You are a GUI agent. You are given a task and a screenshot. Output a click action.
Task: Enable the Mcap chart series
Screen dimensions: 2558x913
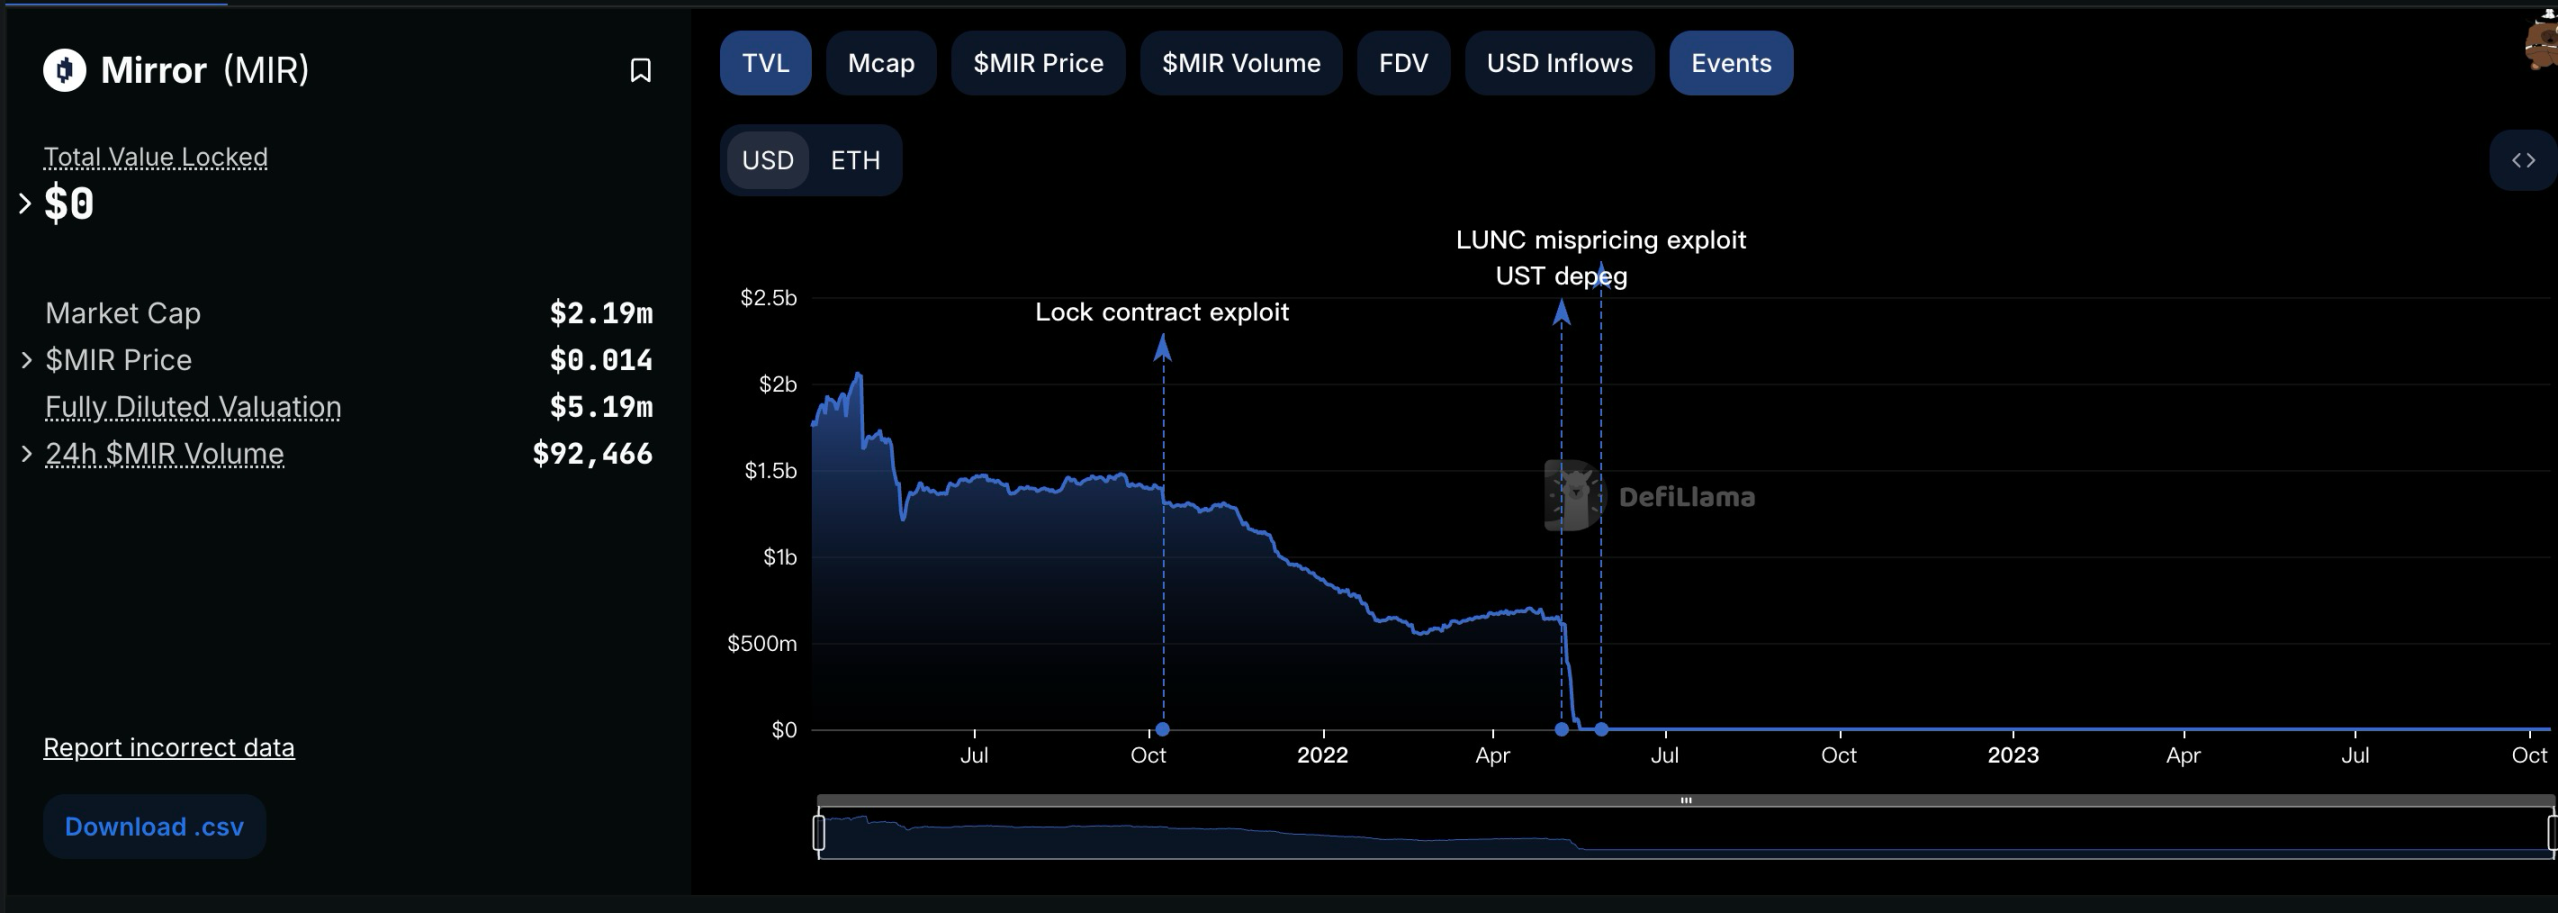pyautogui.click(x=881, y=63)
